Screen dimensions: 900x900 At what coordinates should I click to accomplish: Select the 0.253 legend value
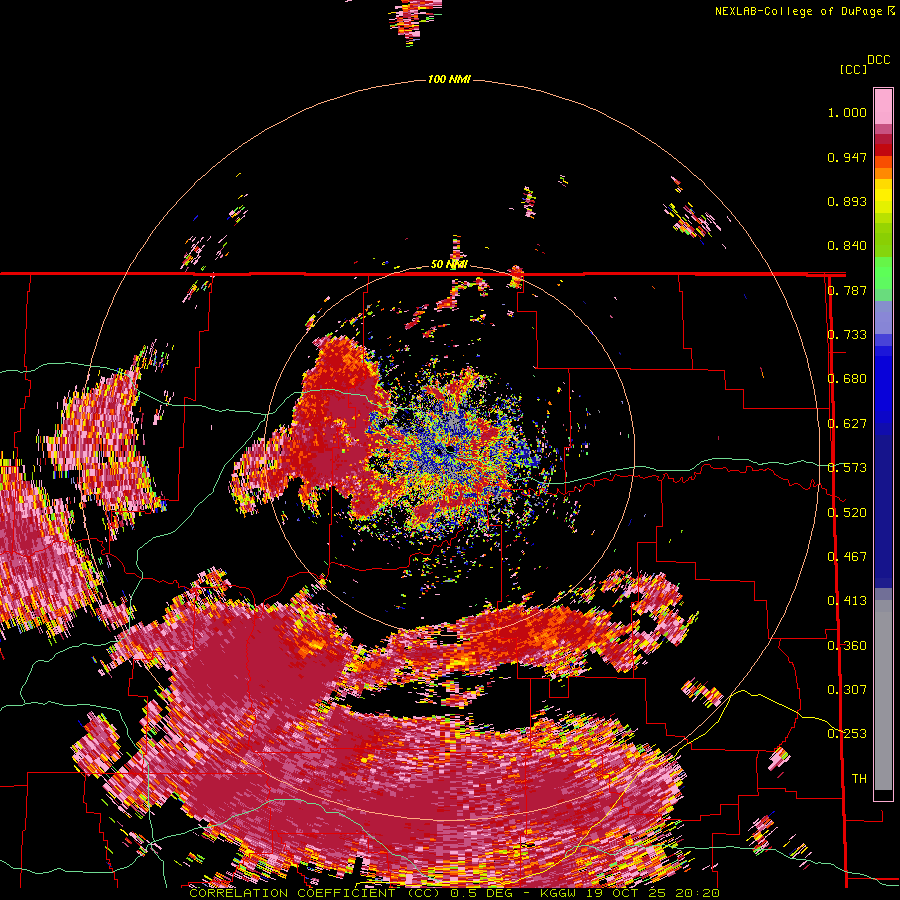(x=847, y=734)
